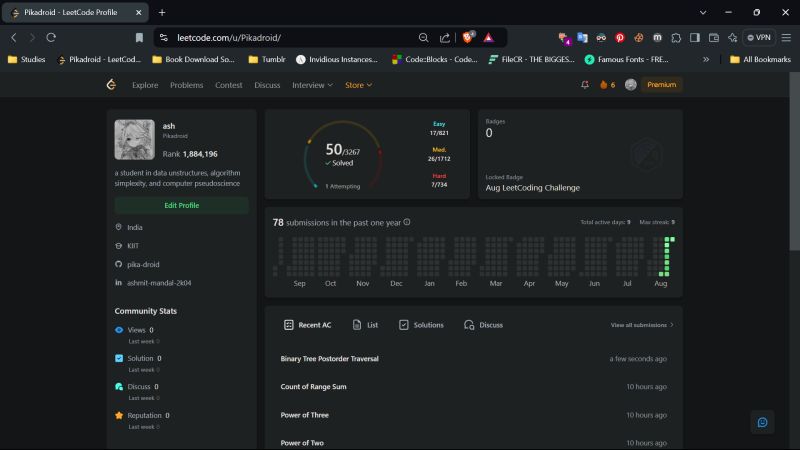800x450 pixels.
Task: Open the Explore menu item
Action: (145, 85)
